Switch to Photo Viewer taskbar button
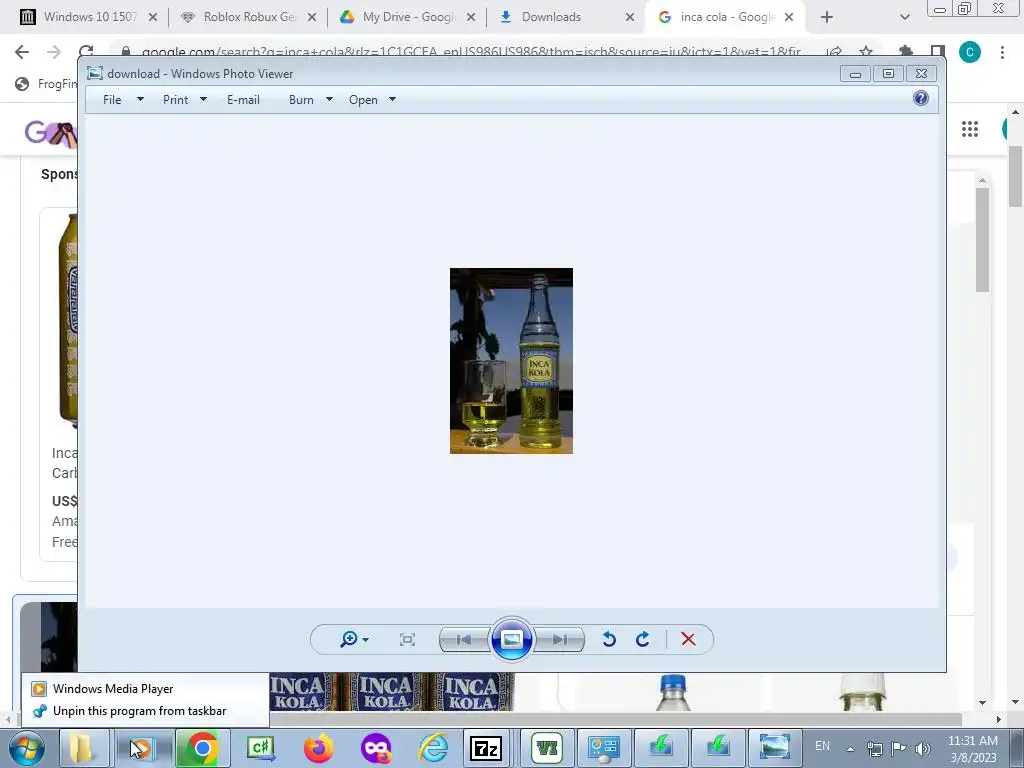 tap(774, 748)
